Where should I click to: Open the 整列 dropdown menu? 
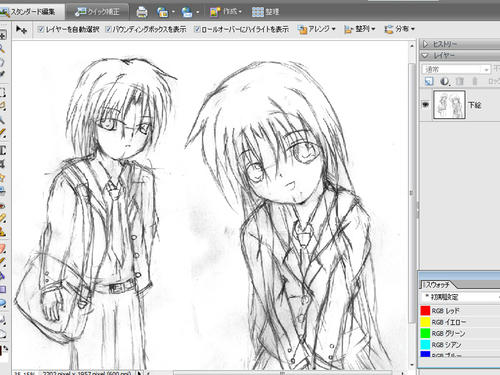coord(360,29)
